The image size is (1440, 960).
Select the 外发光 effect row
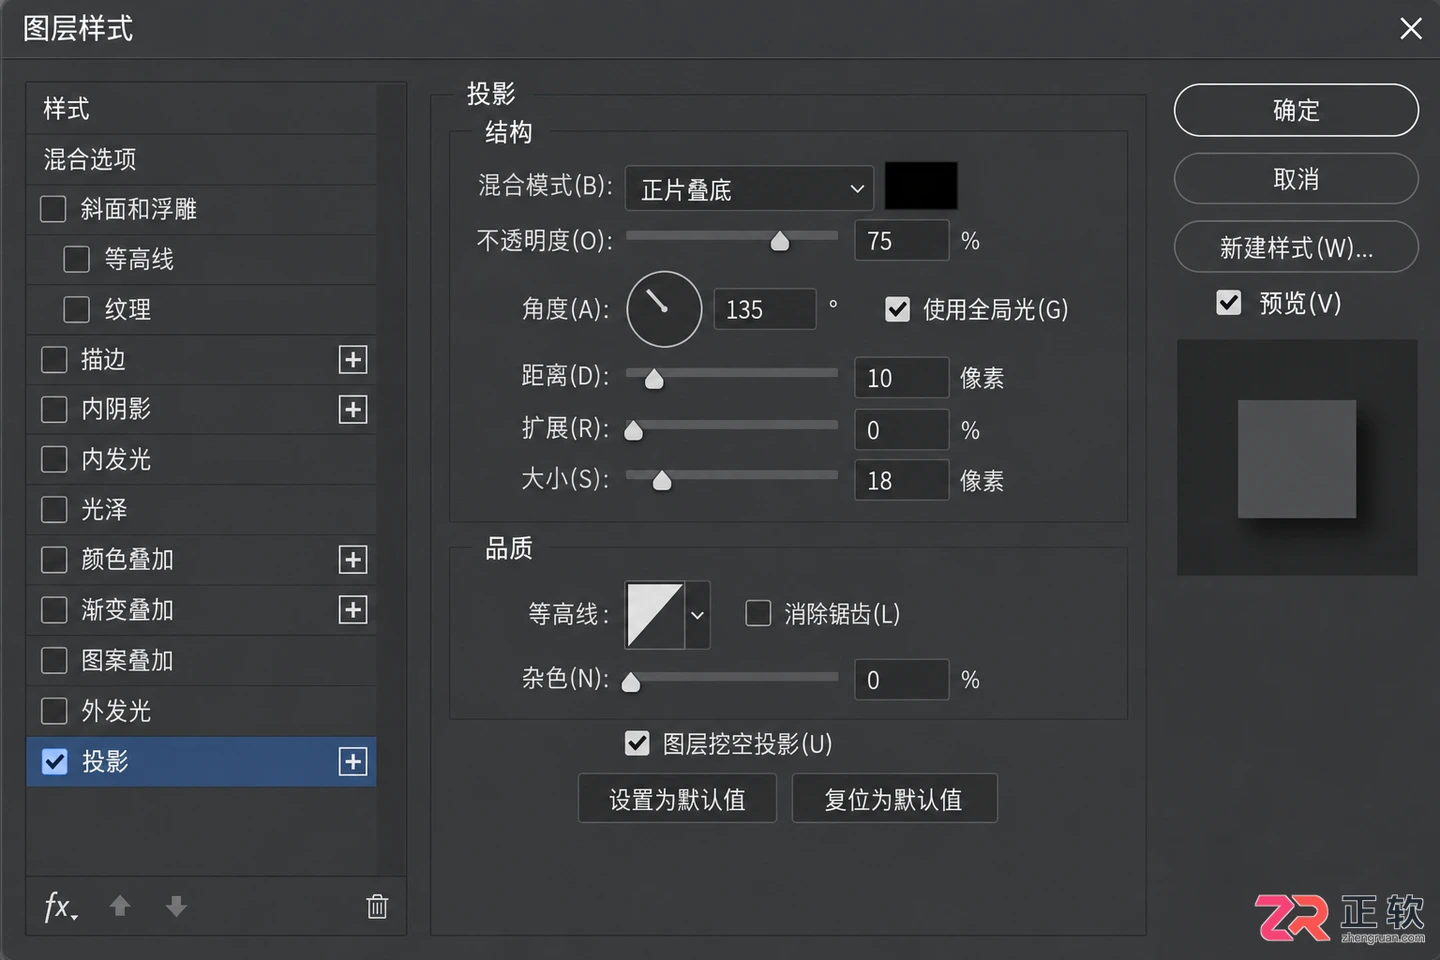(x=201, y=711)
